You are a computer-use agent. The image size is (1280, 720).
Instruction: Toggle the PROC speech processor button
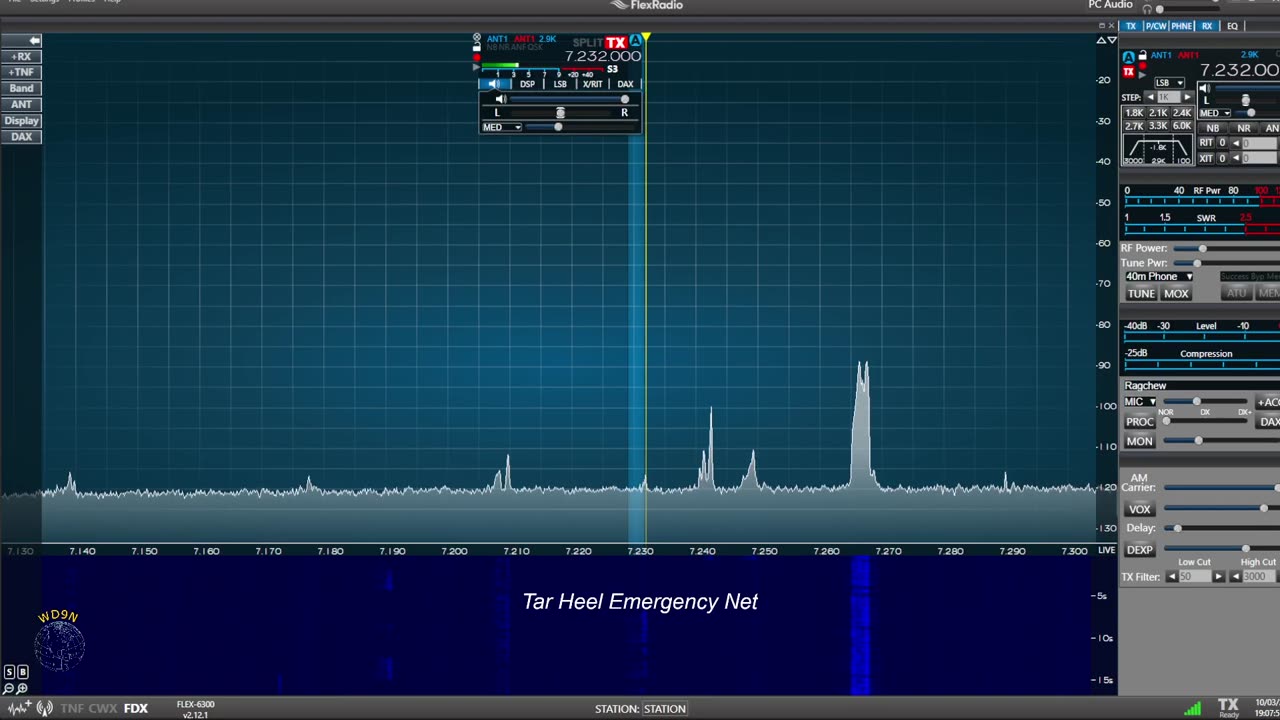pos(1140,422)
